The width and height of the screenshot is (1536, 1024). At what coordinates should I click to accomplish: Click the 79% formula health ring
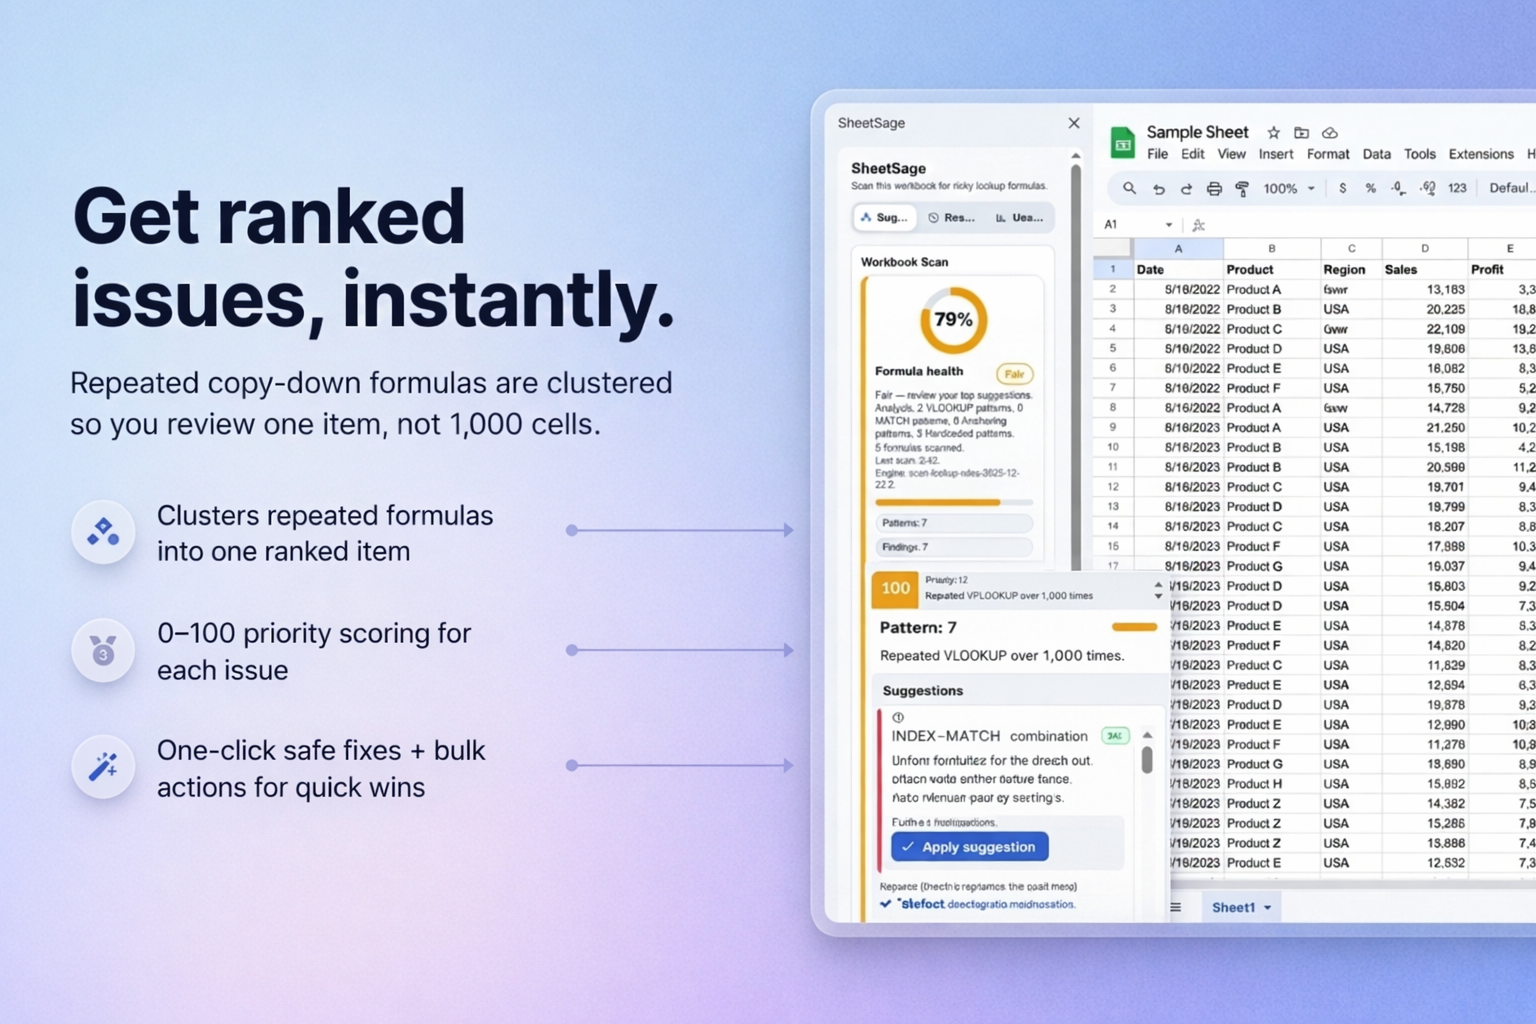click(953, 320)
